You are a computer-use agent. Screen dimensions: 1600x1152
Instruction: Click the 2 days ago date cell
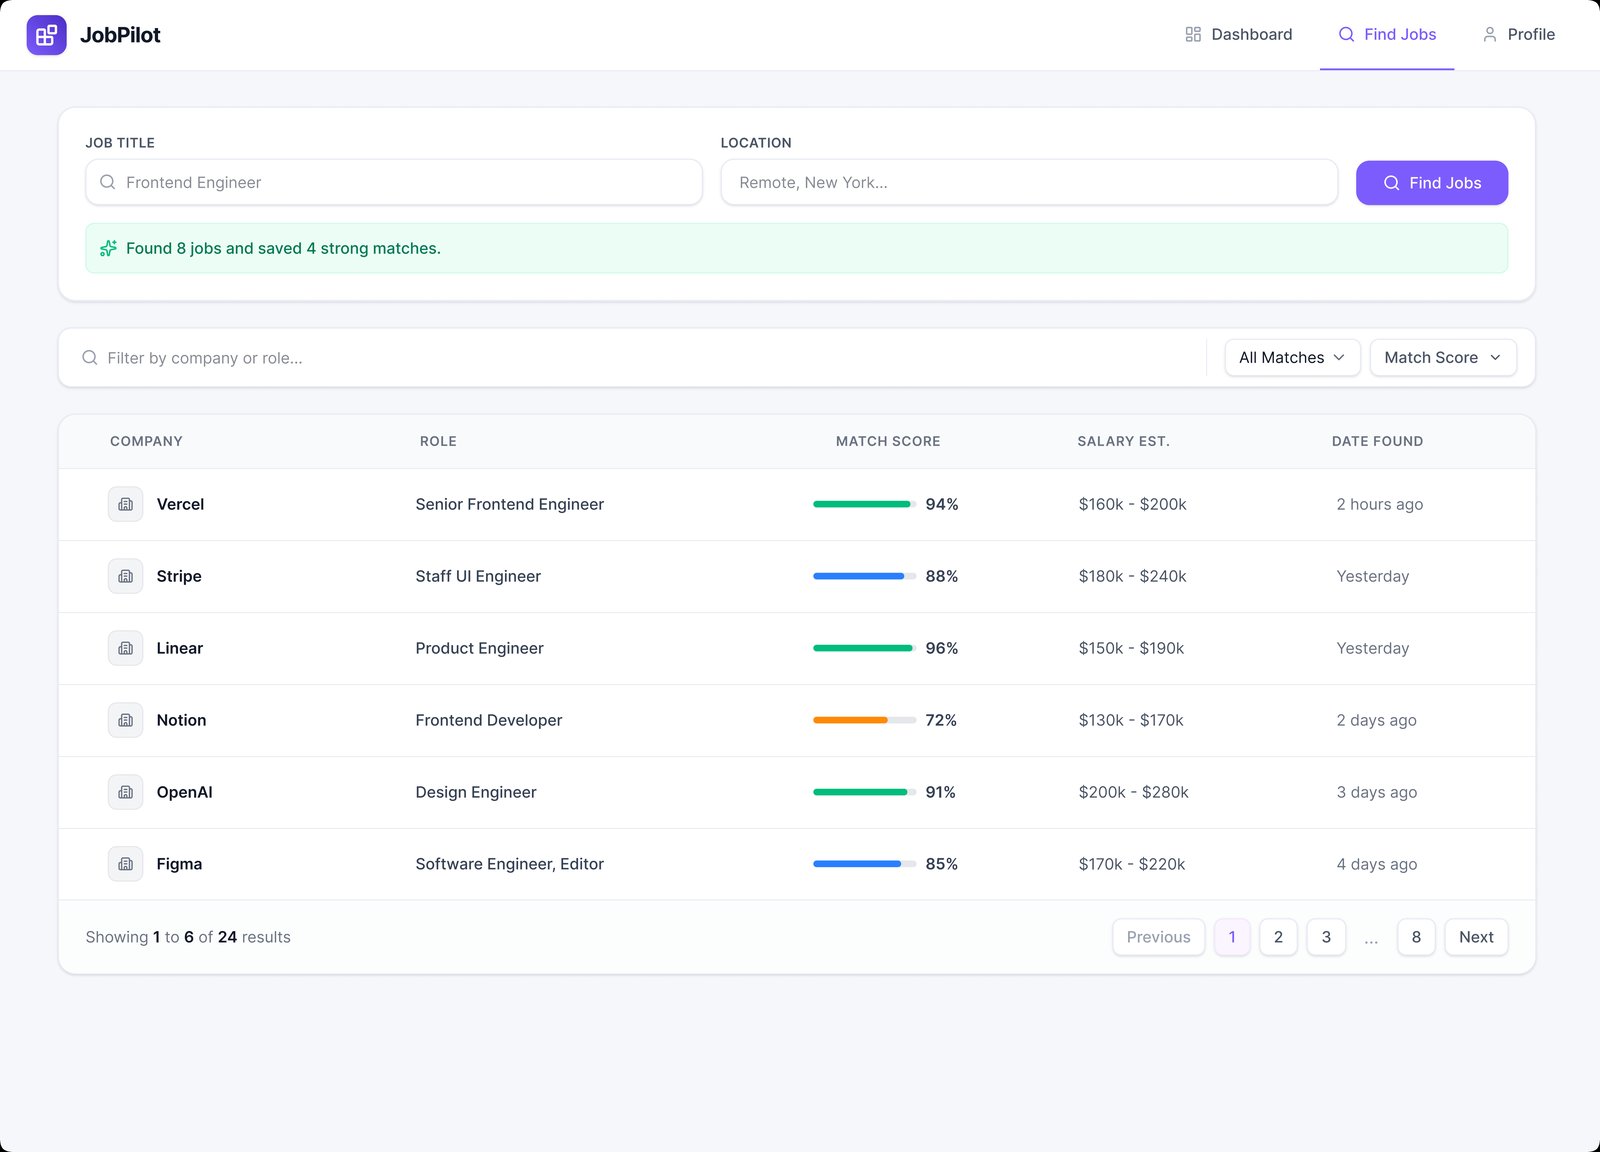pyautogui.click(x=1377, y=720)
